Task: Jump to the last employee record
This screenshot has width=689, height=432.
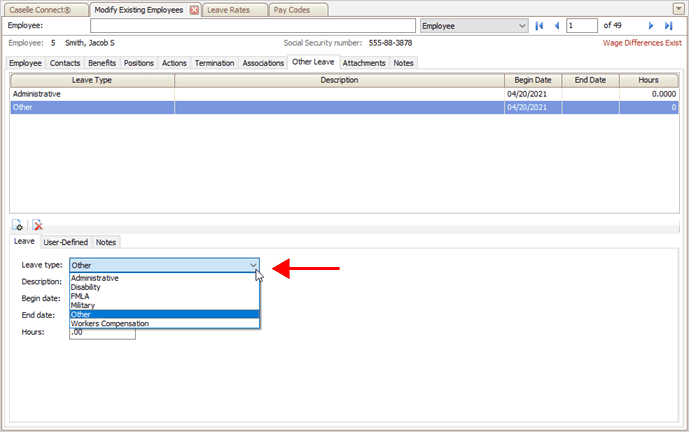Action: click(x=668, y=25)
